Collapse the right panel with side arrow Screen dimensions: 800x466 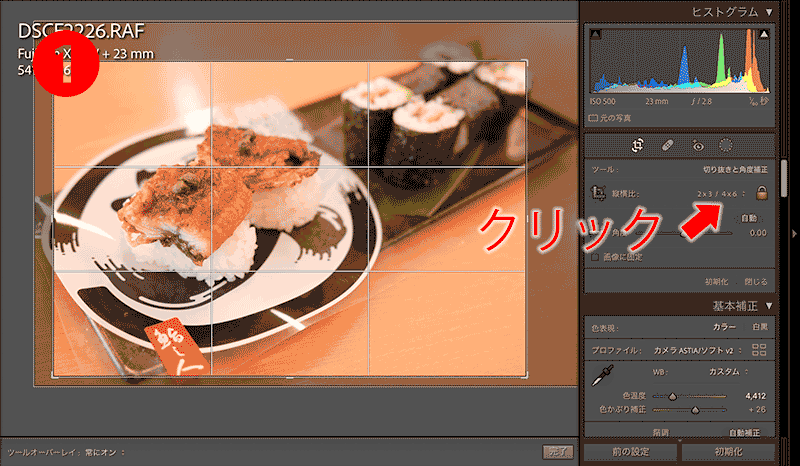(794, 234)
